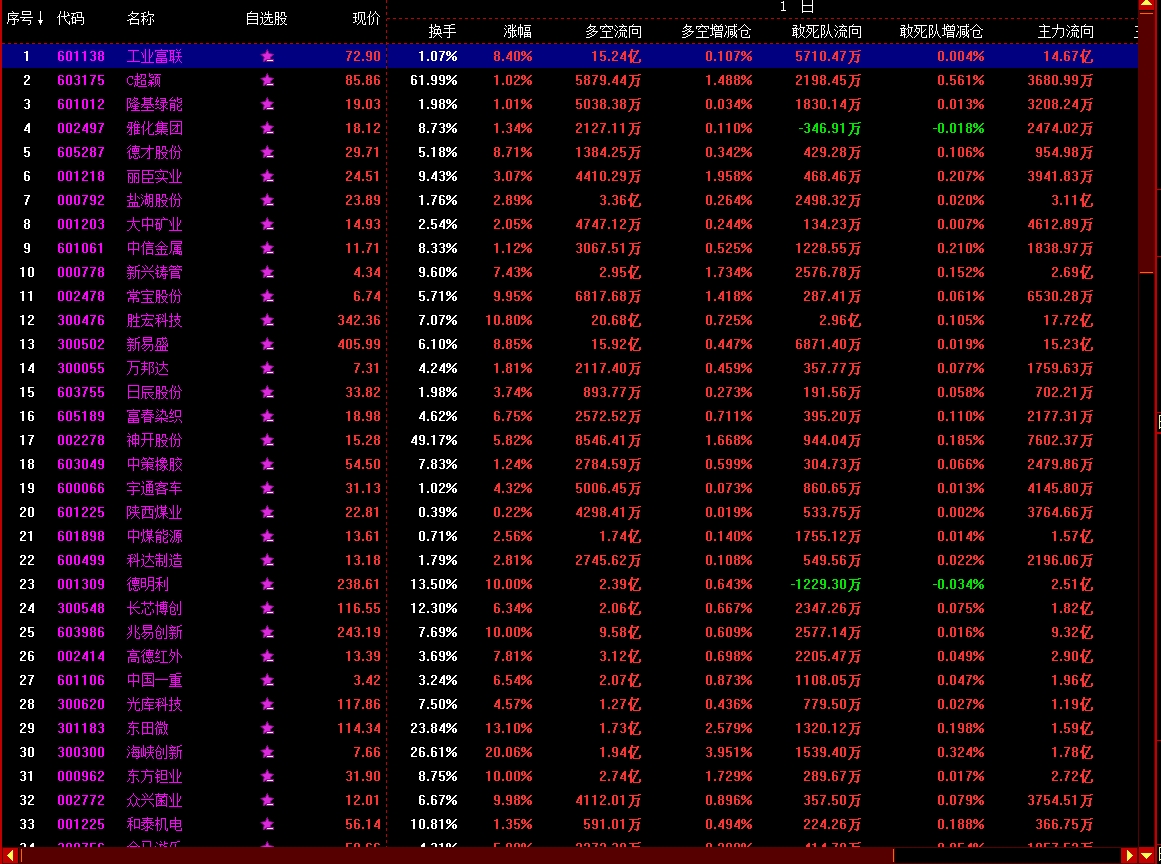Toggle favorite star for 富春染织
Image resolution: width=1161 pixels, height=864 pixels.
tap(267, 417)
